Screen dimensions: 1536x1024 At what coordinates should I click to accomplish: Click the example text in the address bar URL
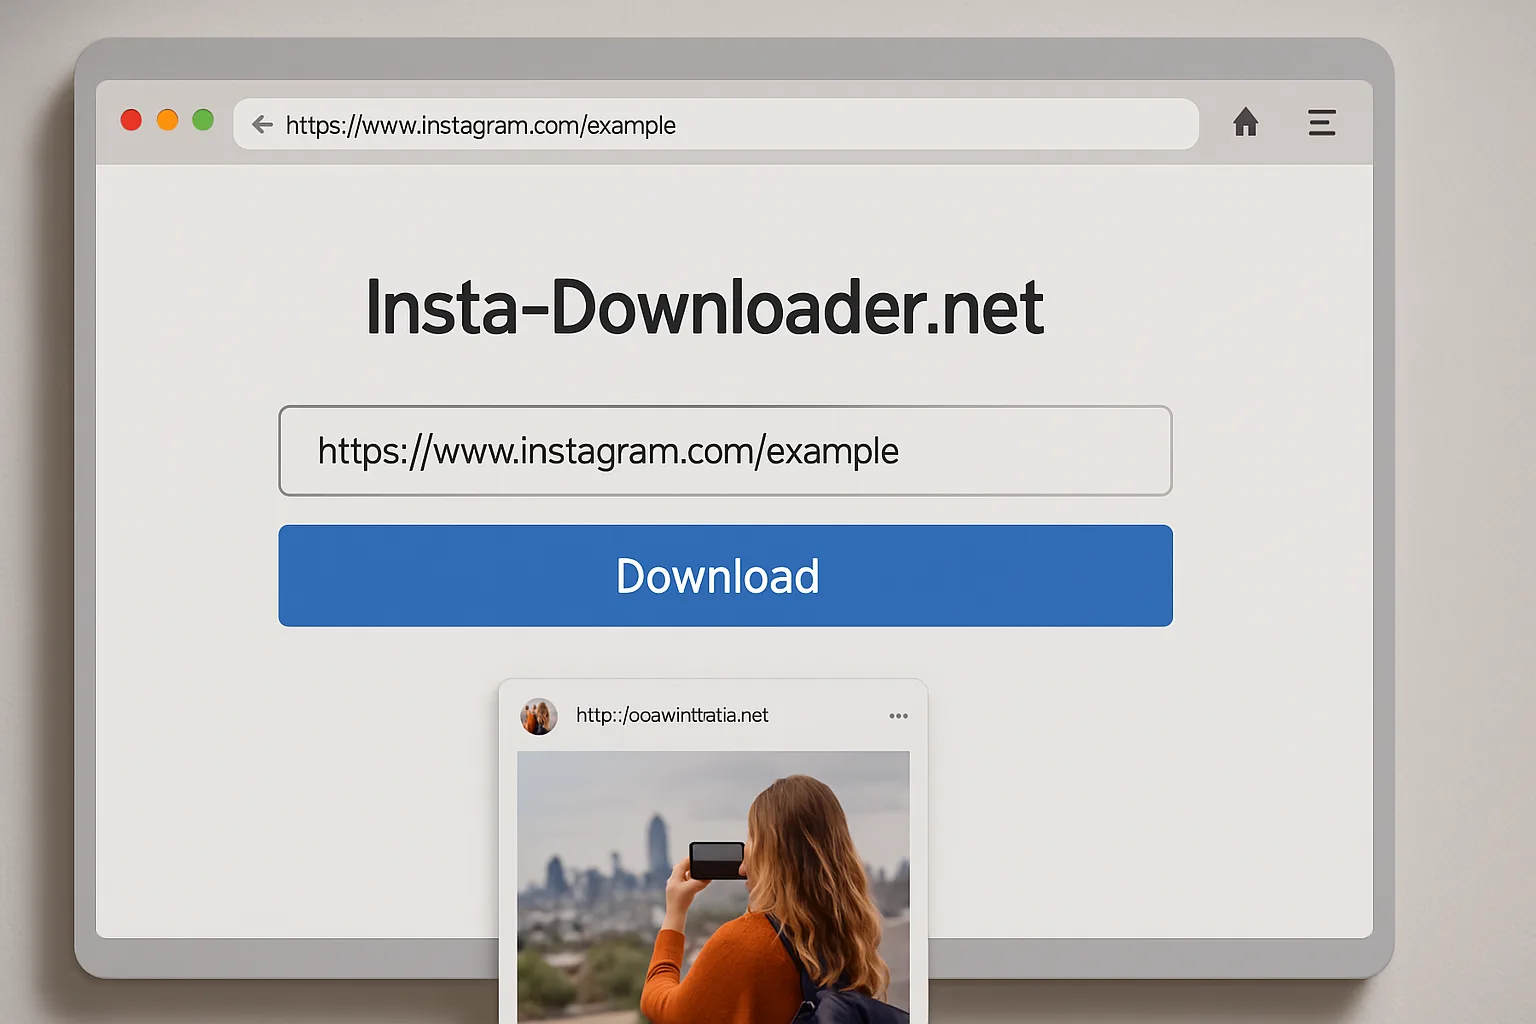point(631,125)
